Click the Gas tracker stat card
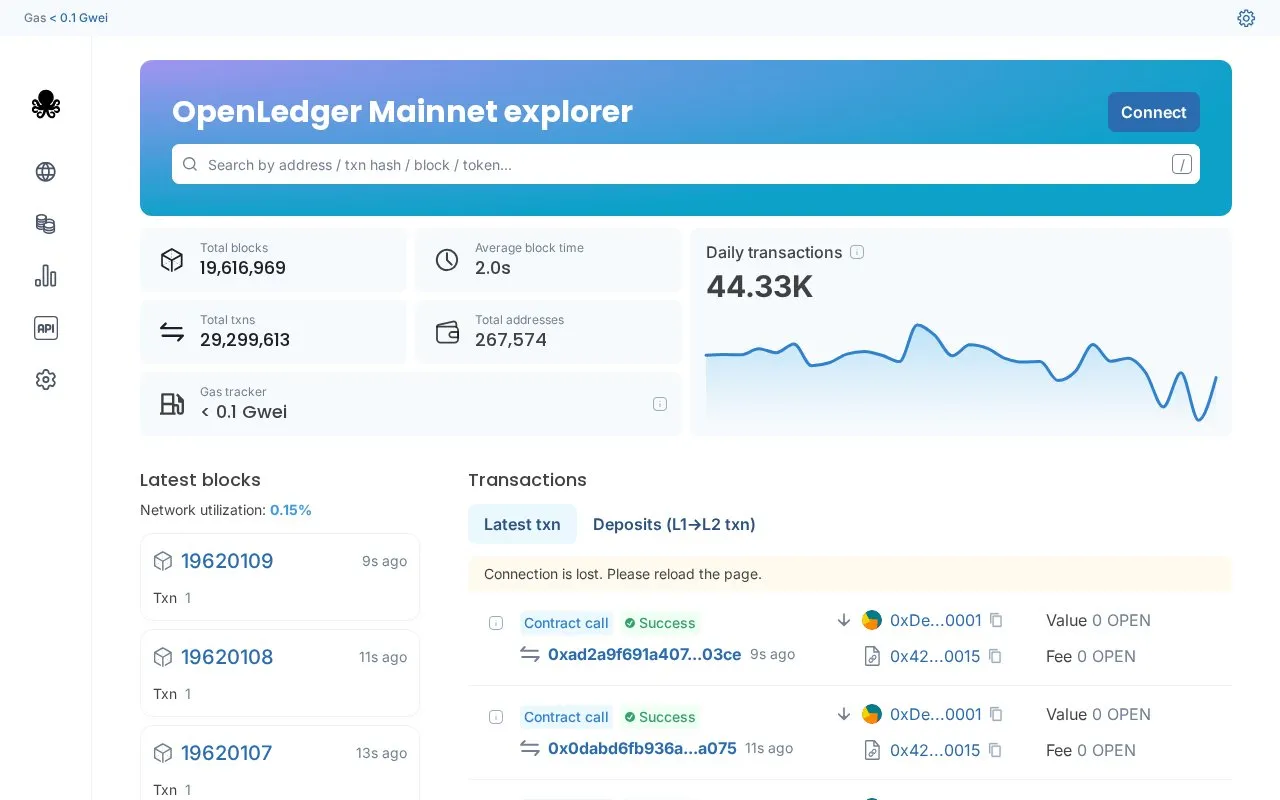Viewport: 1280px width, 800px height. pos(411,404)
